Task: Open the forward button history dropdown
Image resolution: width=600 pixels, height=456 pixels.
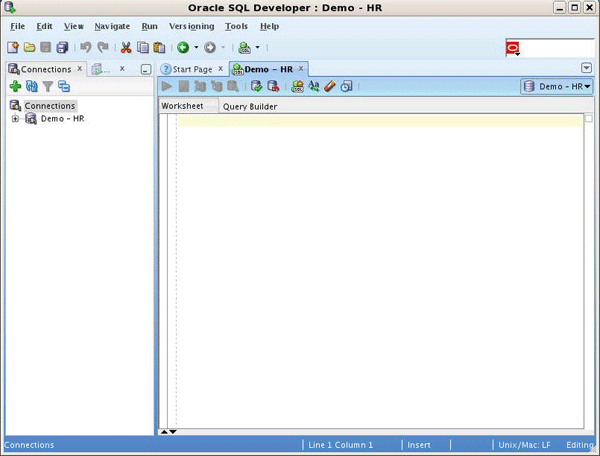Action: coord(223,47)
